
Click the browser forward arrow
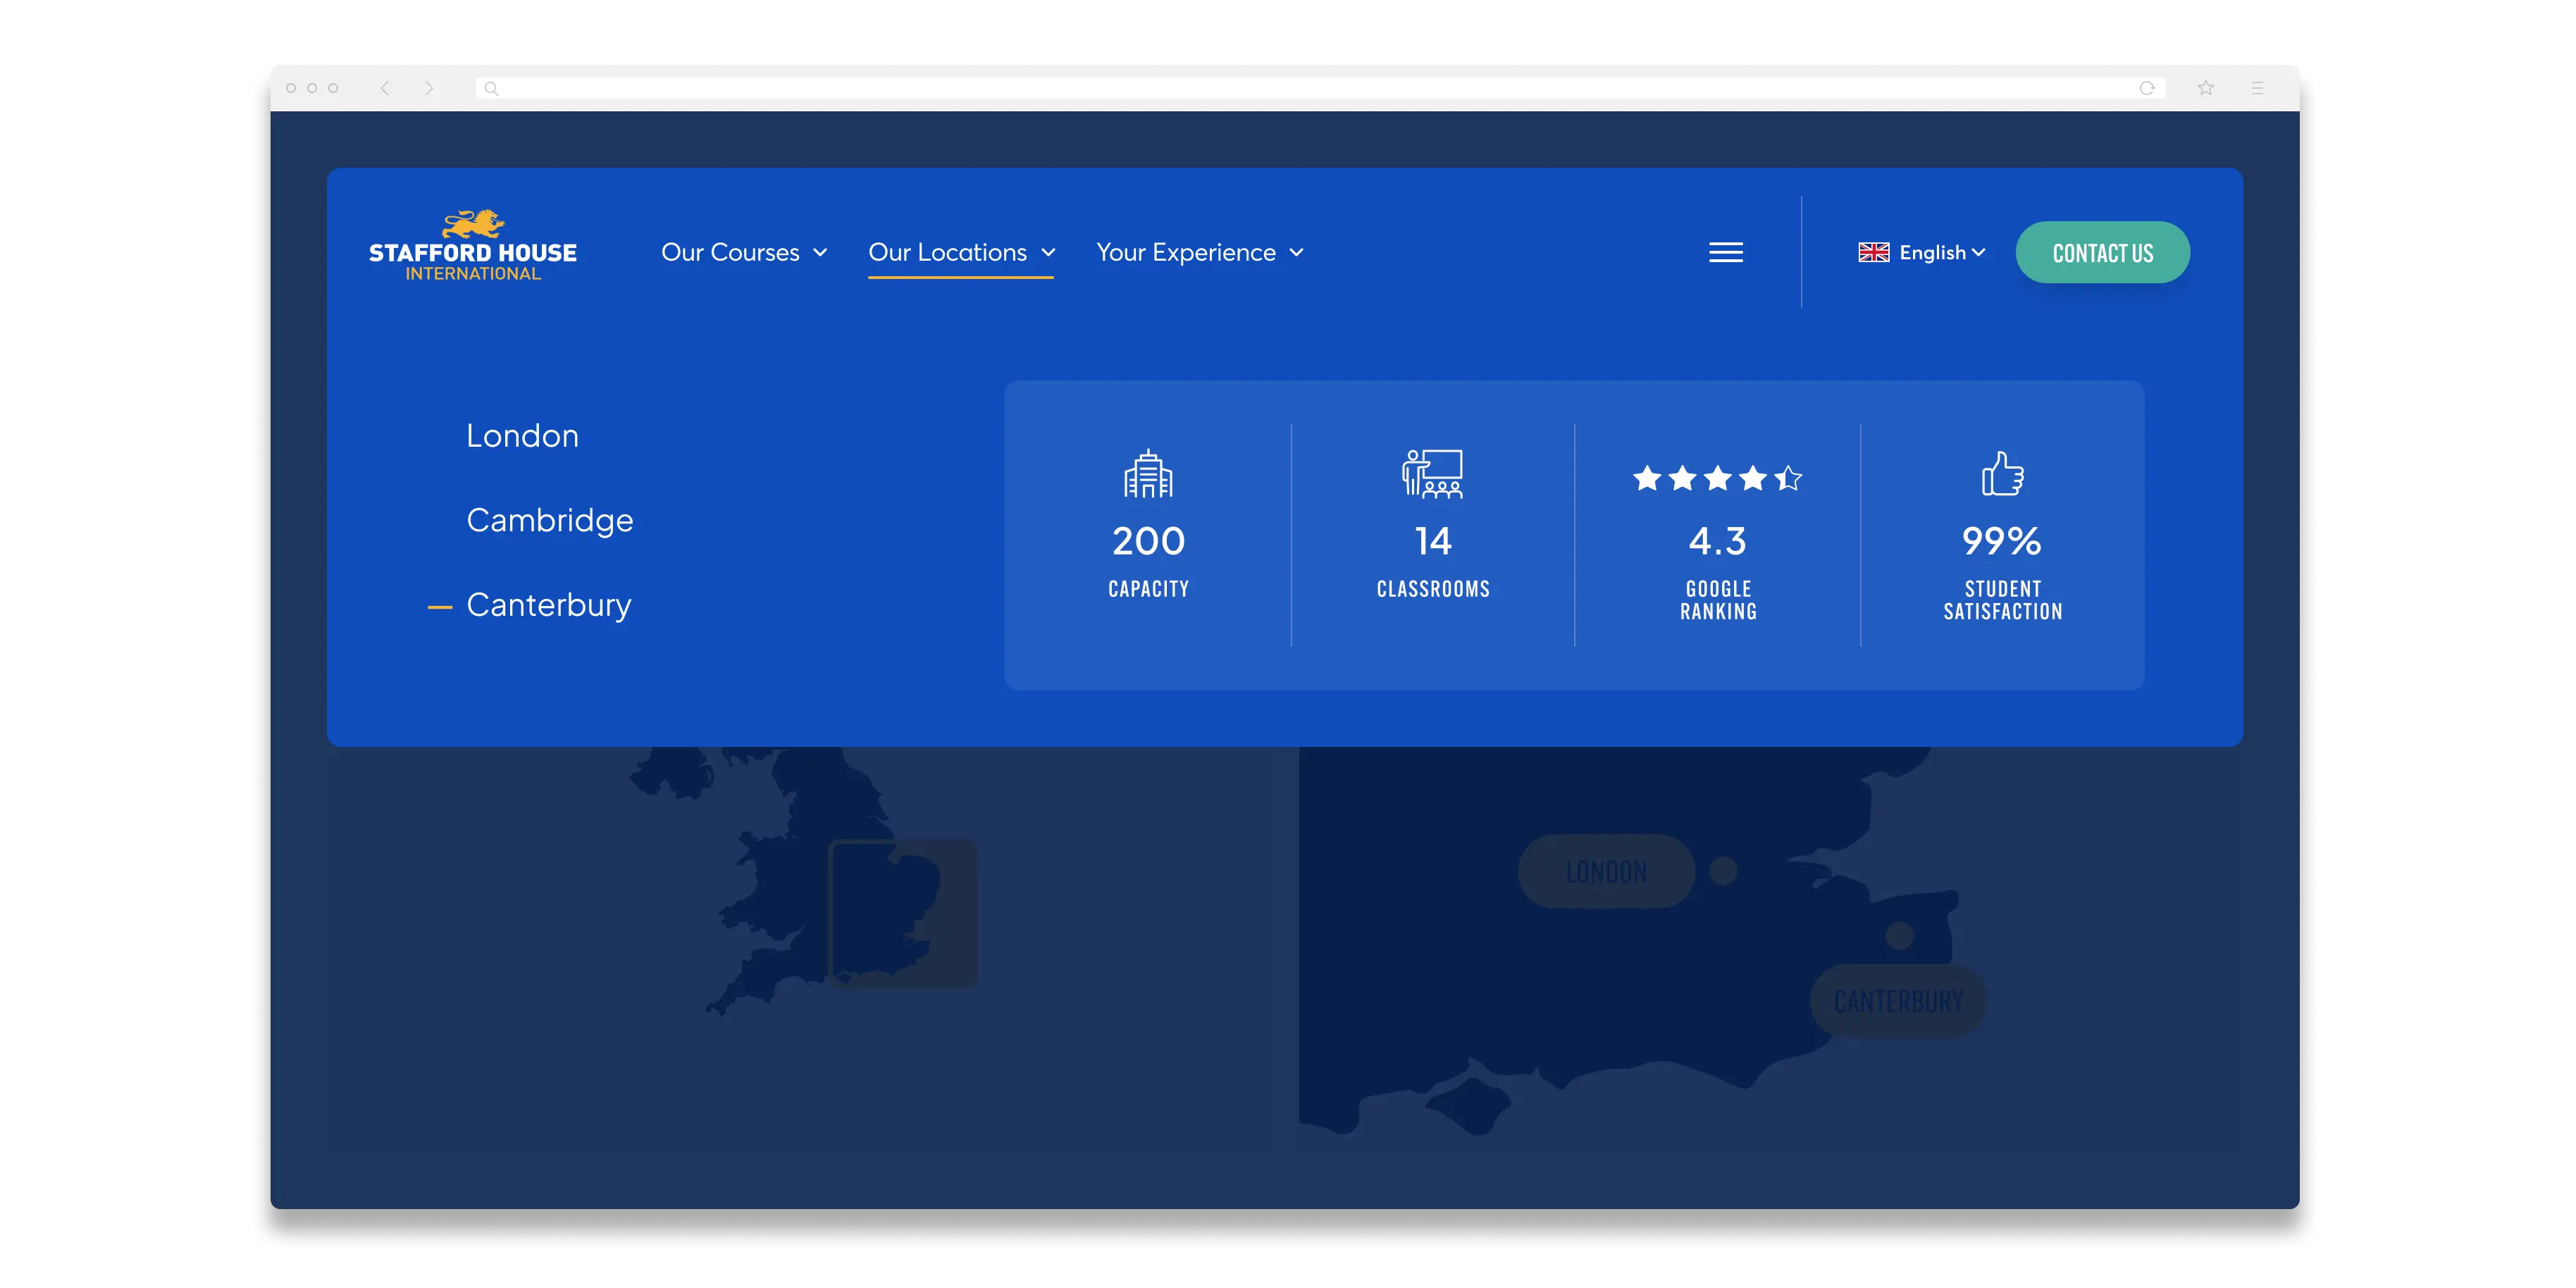click(x=429, y=88)
